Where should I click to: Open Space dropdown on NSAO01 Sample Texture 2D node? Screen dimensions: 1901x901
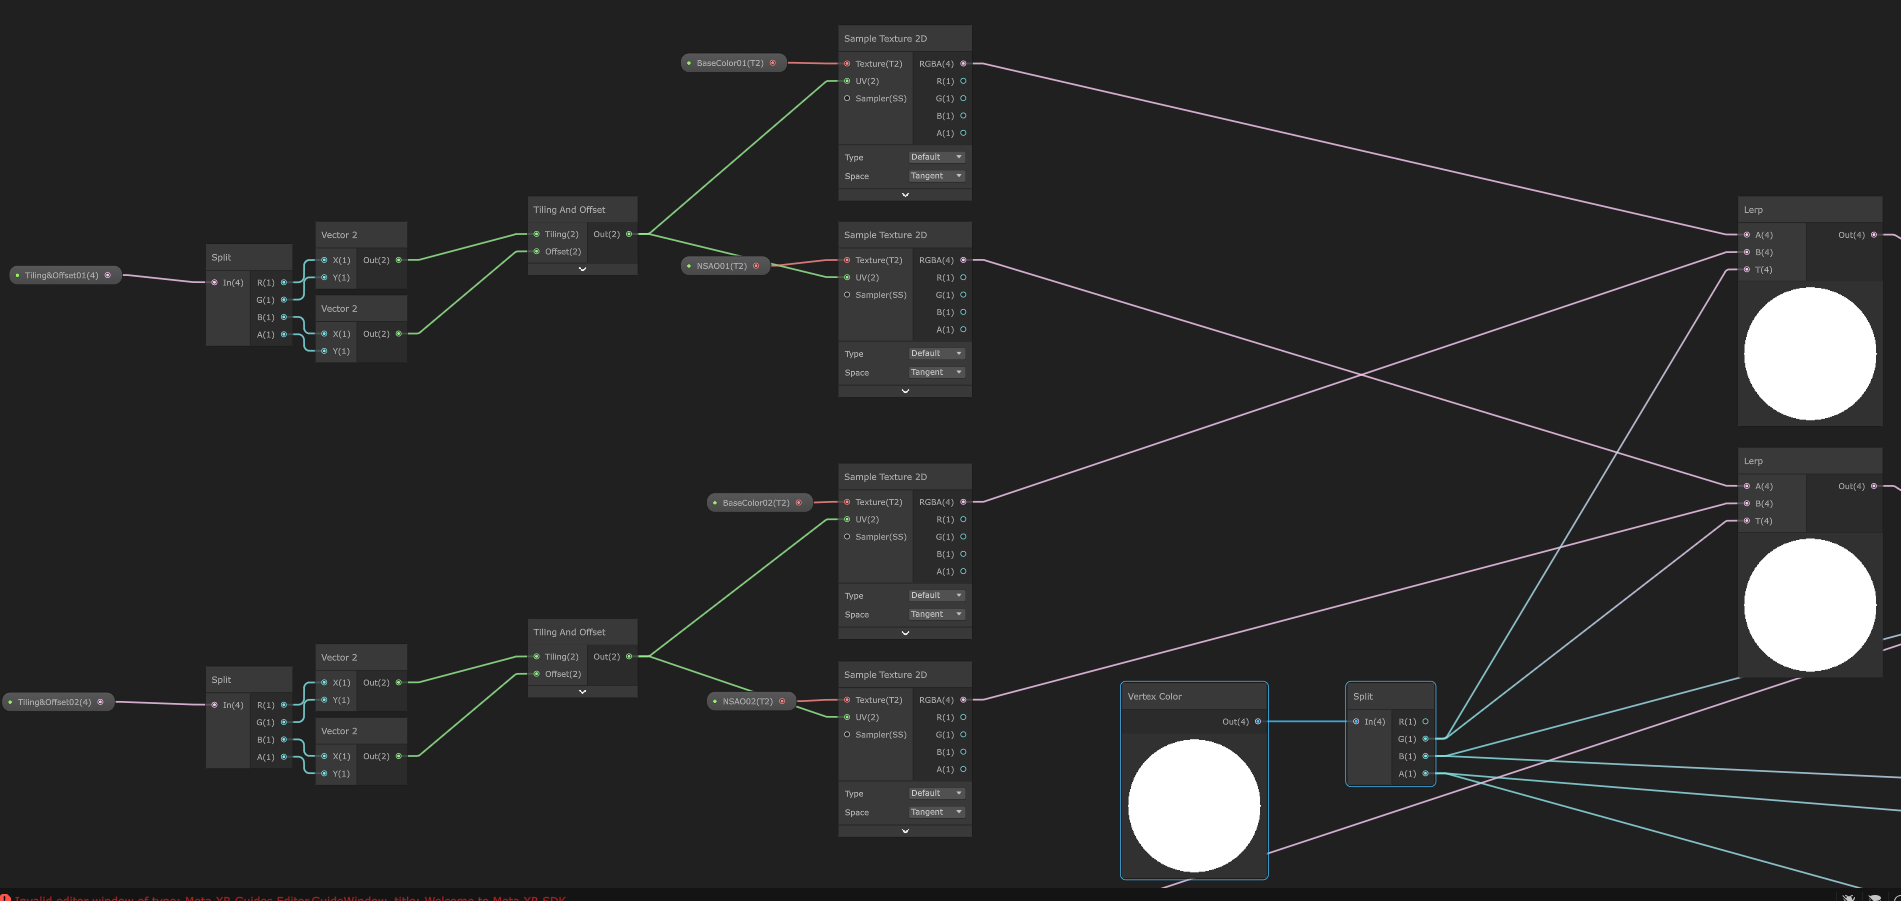click(936, 372)
